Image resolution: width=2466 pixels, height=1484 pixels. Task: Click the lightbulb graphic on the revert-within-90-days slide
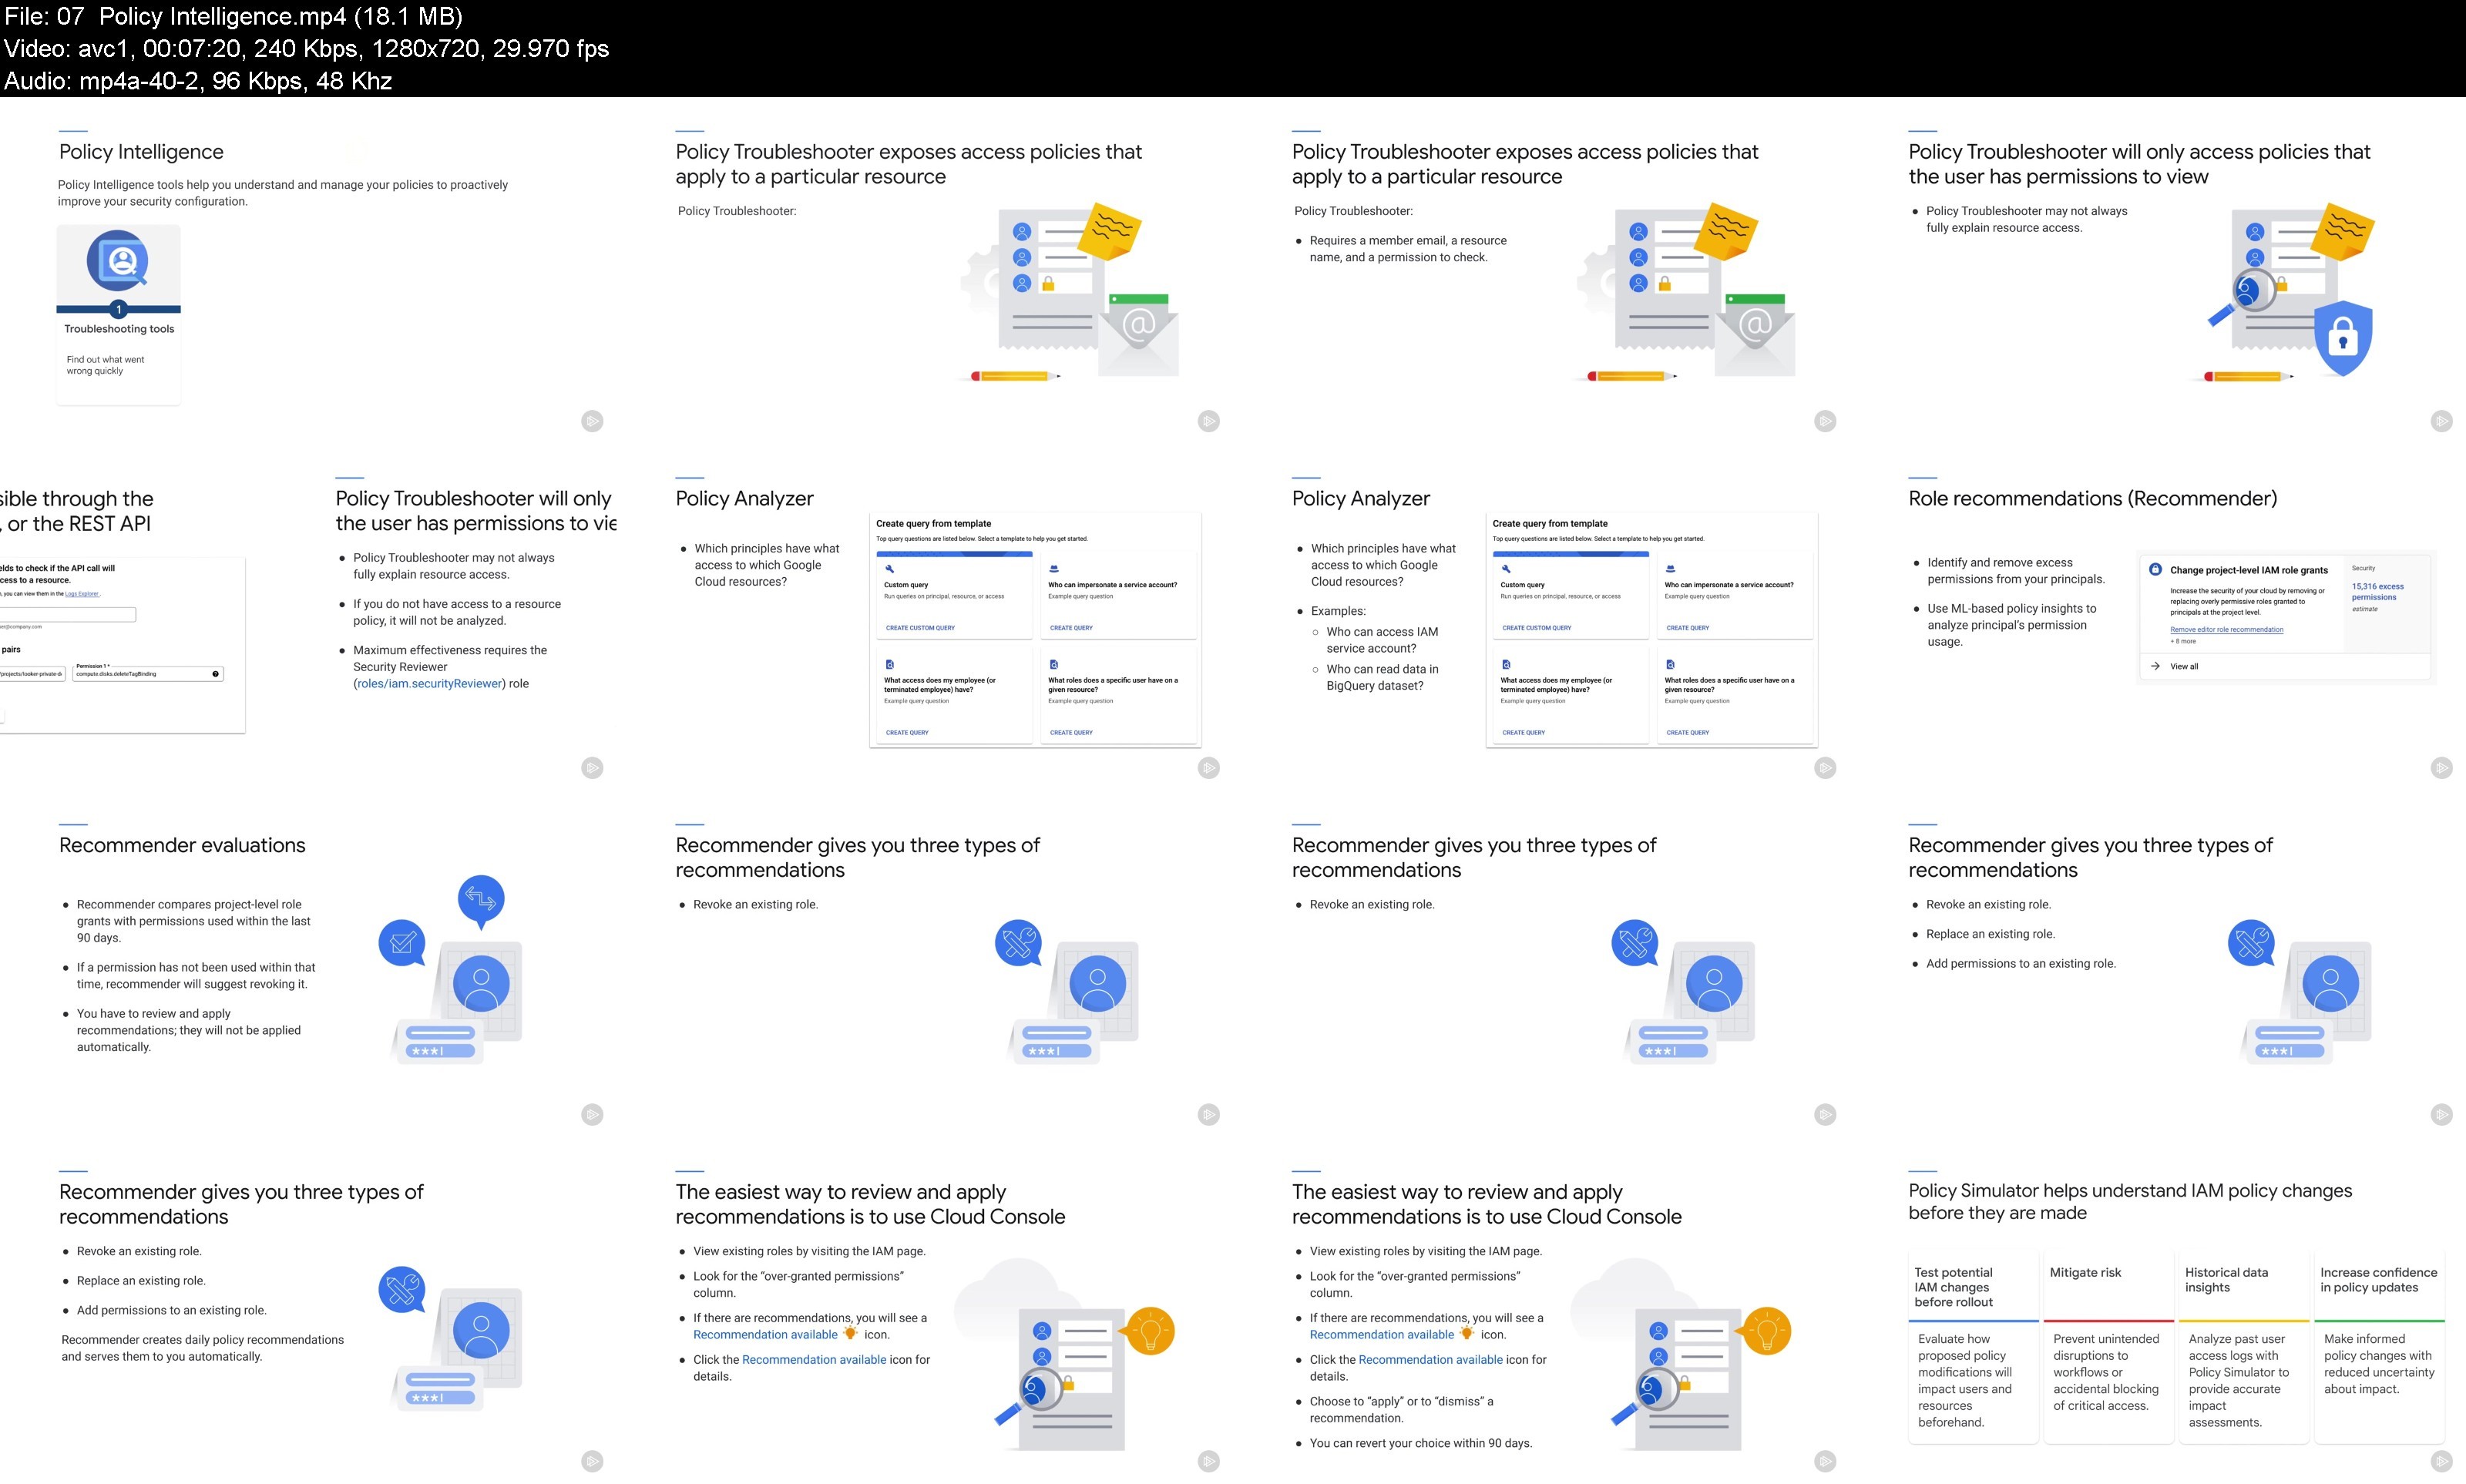pyautogui.click(x=1766, y=1332)
